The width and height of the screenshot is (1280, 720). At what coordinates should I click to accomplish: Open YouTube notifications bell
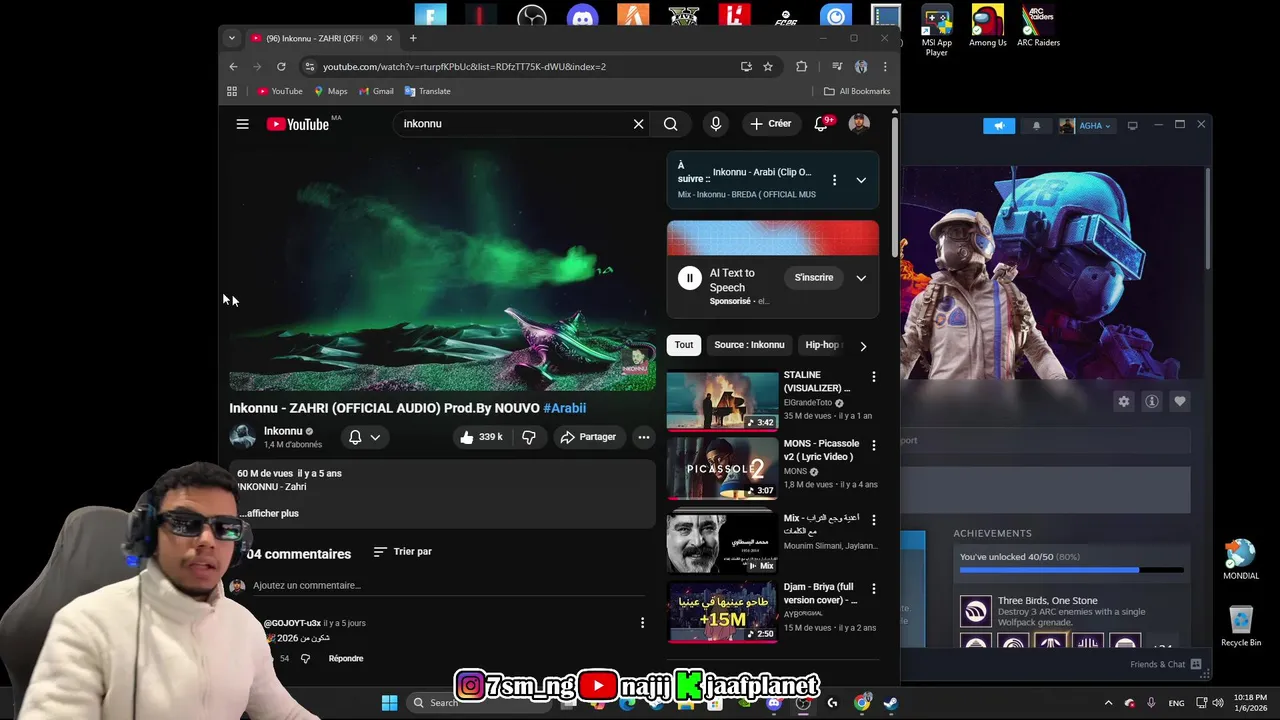(x=821, y=124)
